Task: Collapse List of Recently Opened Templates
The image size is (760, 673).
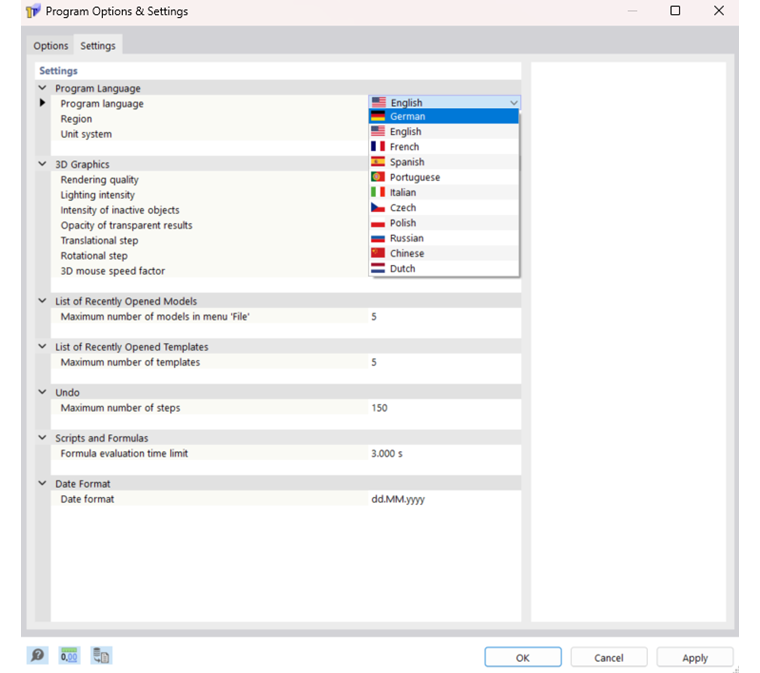Action: click(x=43, y=346)
